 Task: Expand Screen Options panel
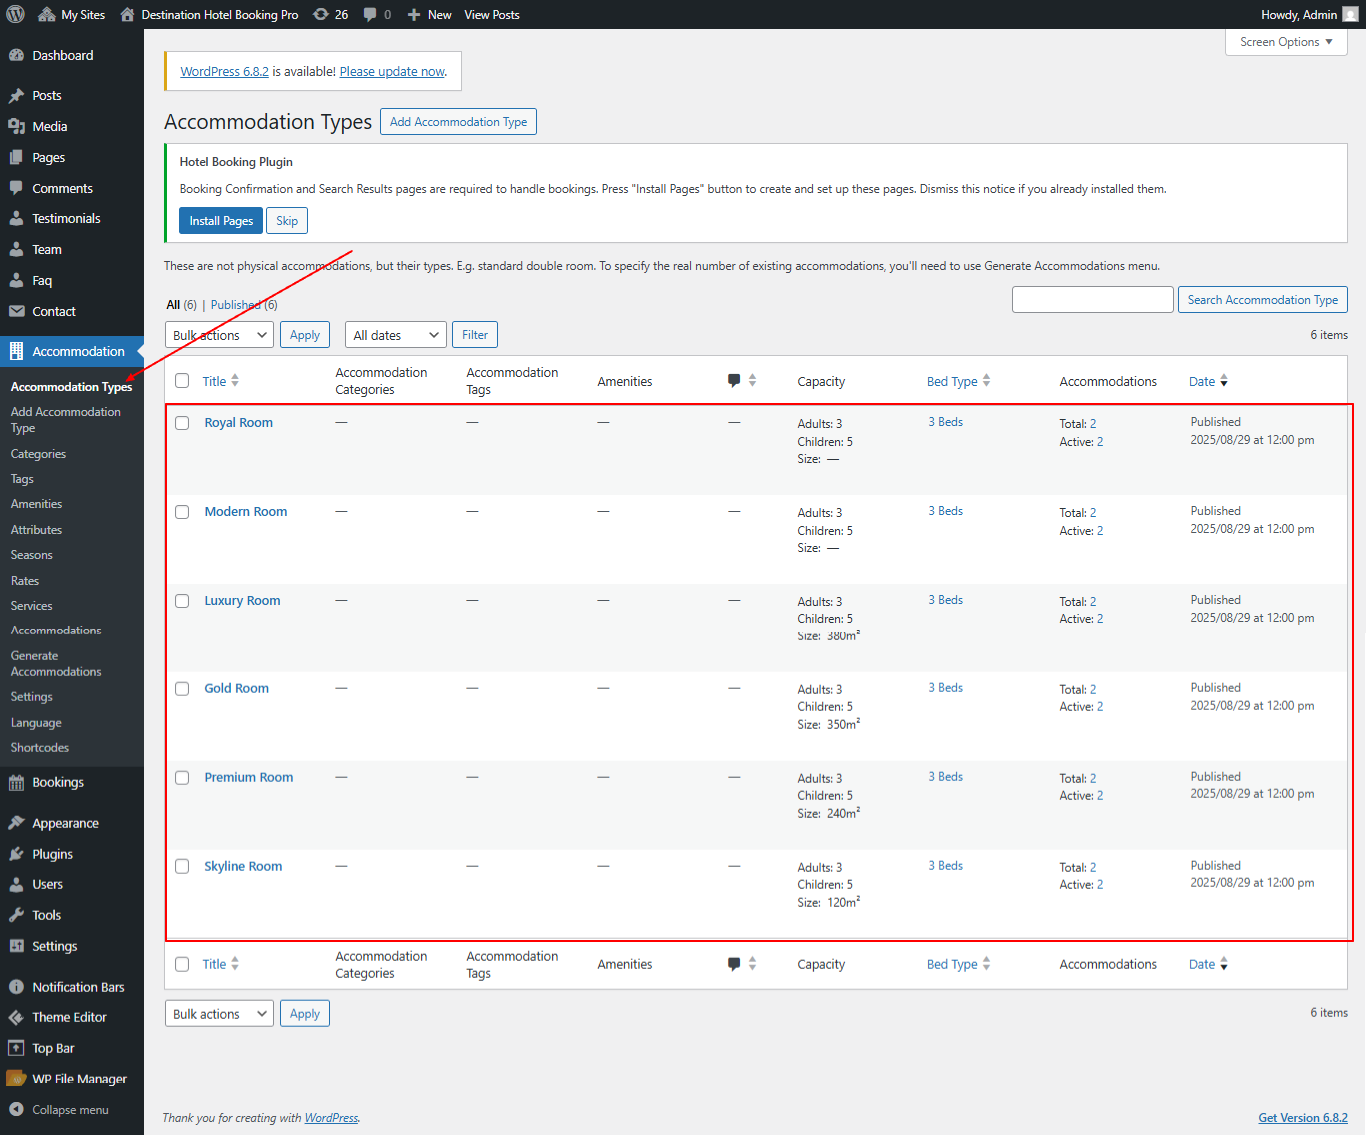(1286, 42)
